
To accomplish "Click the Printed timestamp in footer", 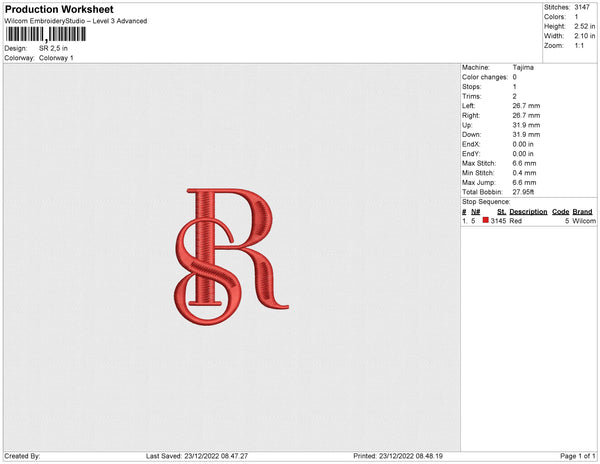I will click(398, 456).
